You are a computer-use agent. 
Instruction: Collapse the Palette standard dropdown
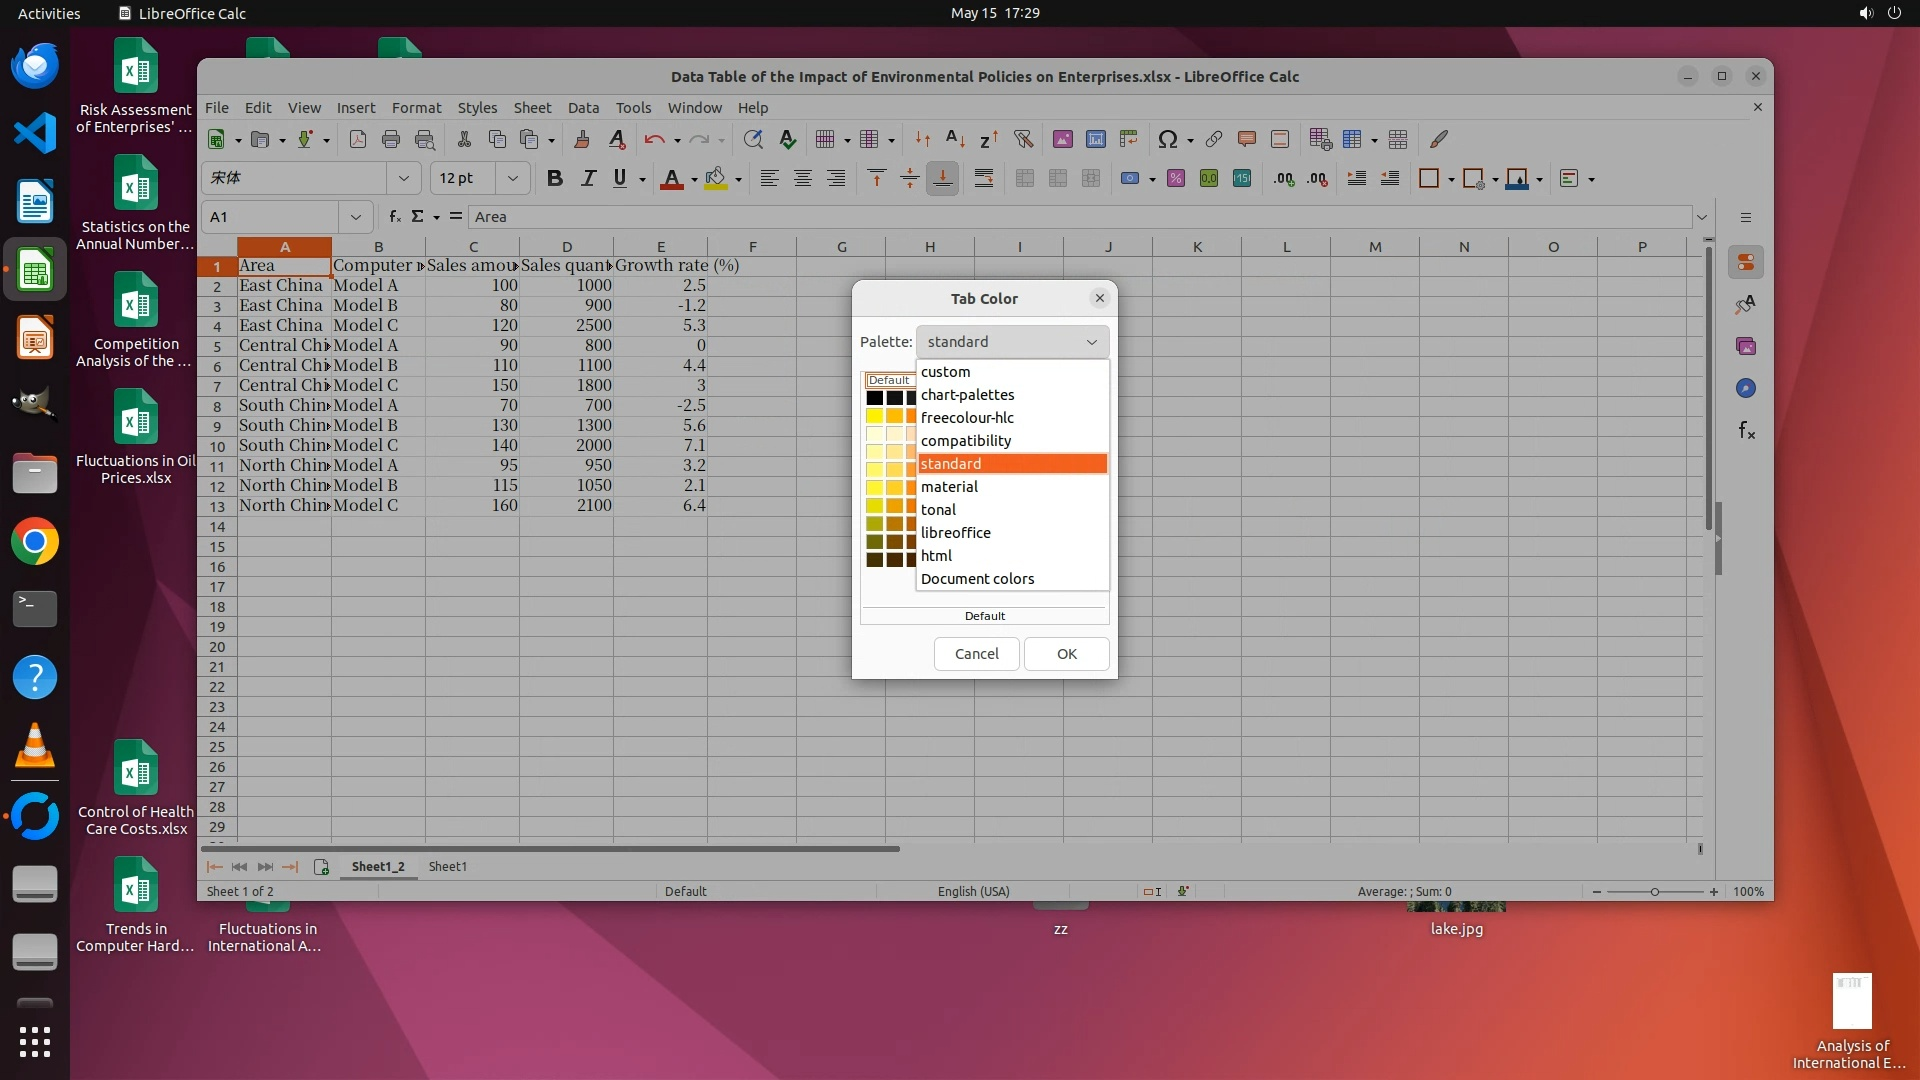point(1012,342)
